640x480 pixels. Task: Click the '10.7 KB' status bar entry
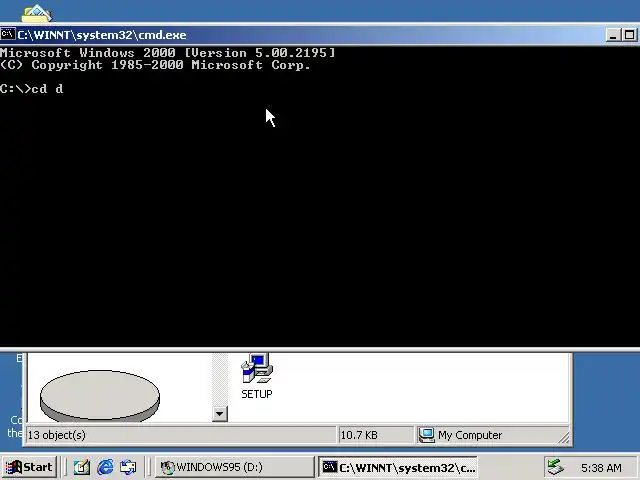point(359,435)
